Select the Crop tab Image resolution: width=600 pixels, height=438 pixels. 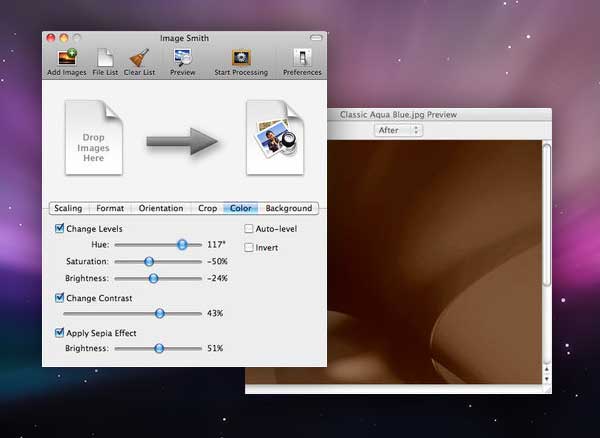pos(207,208)
